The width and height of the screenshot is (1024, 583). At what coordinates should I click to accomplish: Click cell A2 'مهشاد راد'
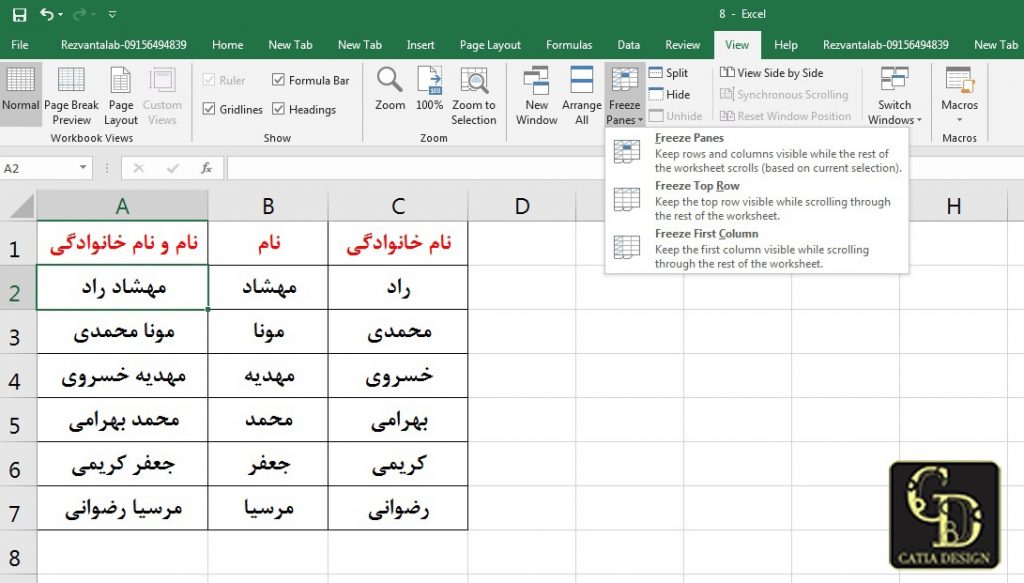pos(122,287)
